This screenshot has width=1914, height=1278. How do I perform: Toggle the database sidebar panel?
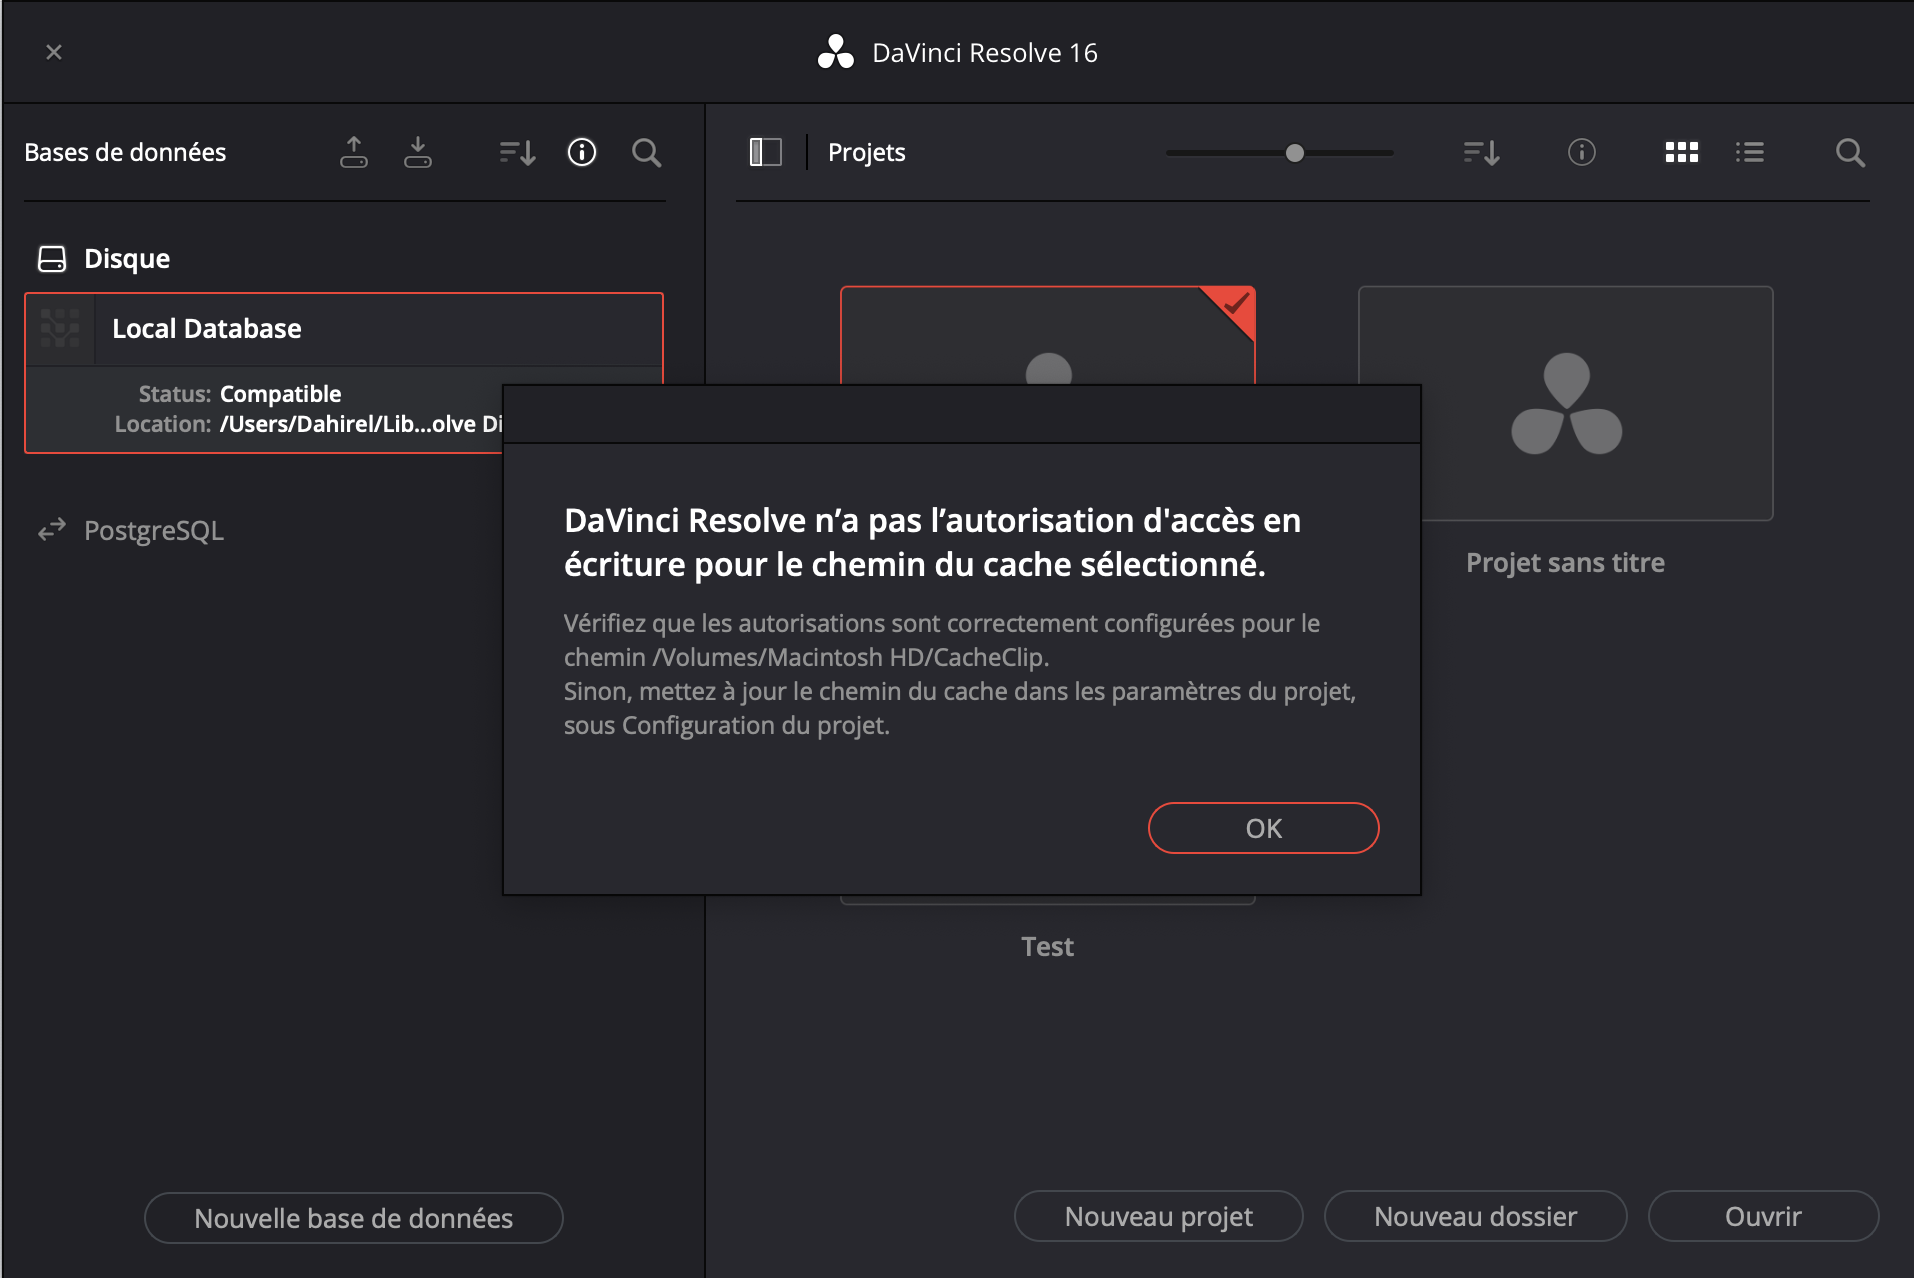point(765,152)
